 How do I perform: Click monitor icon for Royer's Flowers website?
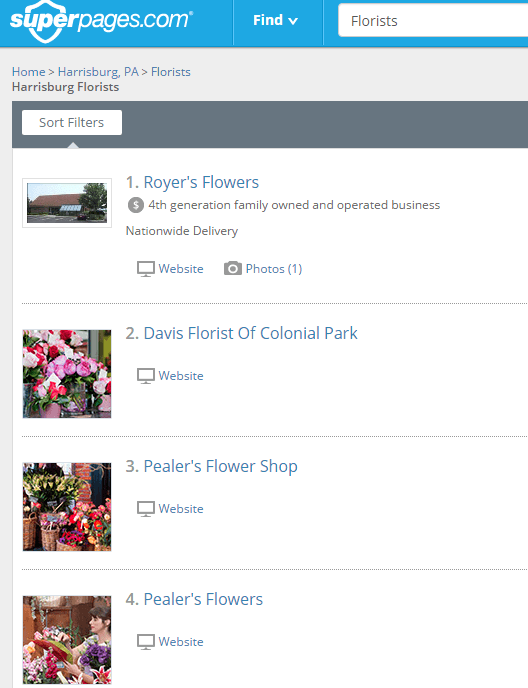[146, 269]
